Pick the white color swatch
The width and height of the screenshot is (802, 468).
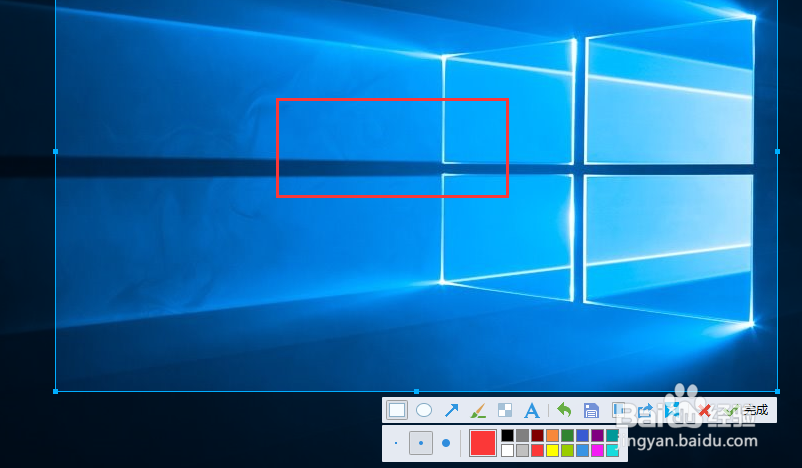[507, 450]
